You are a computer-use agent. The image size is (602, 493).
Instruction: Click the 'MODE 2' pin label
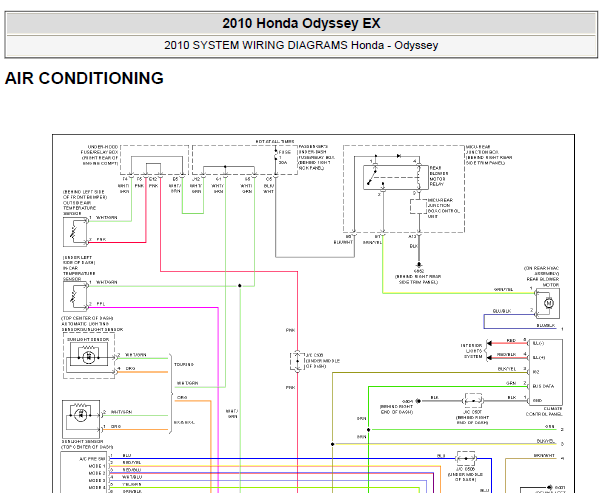click(97, 473)
